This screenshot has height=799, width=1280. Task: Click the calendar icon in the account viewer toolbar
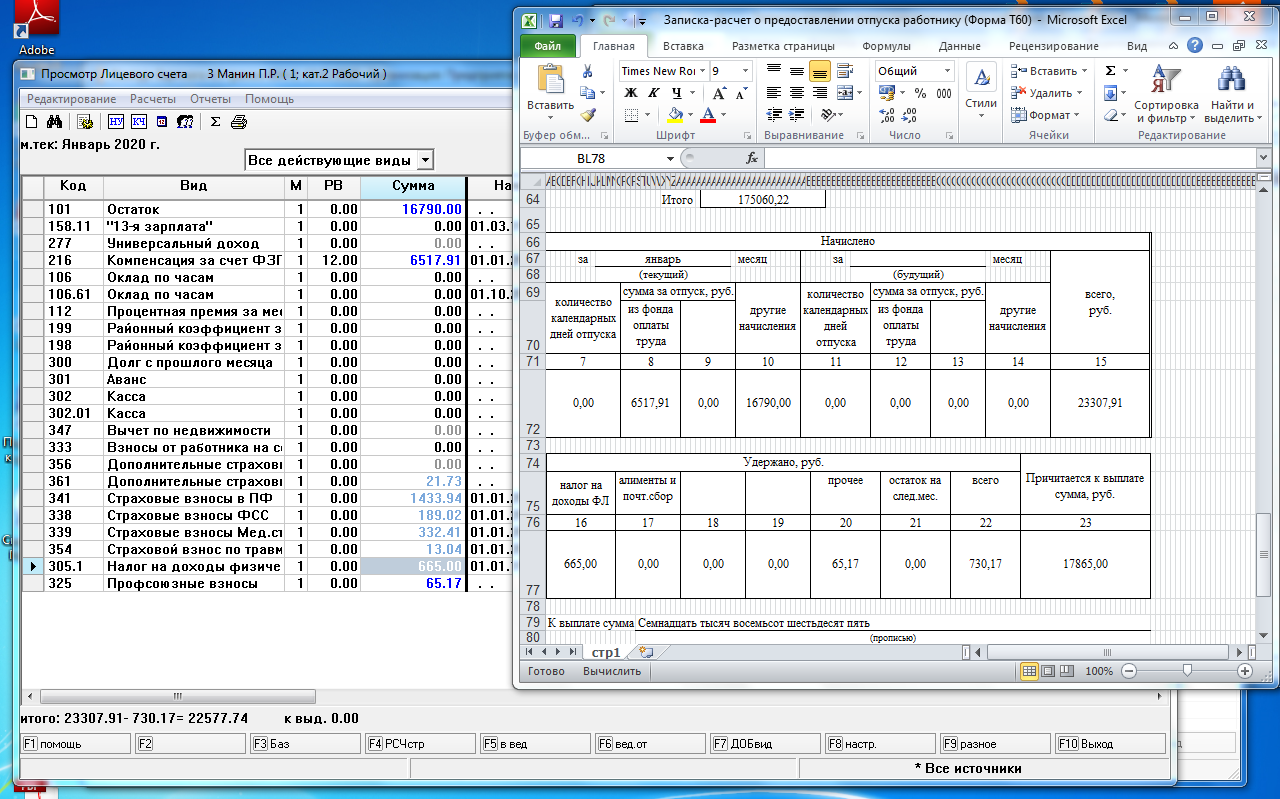[x=161, y=122]
